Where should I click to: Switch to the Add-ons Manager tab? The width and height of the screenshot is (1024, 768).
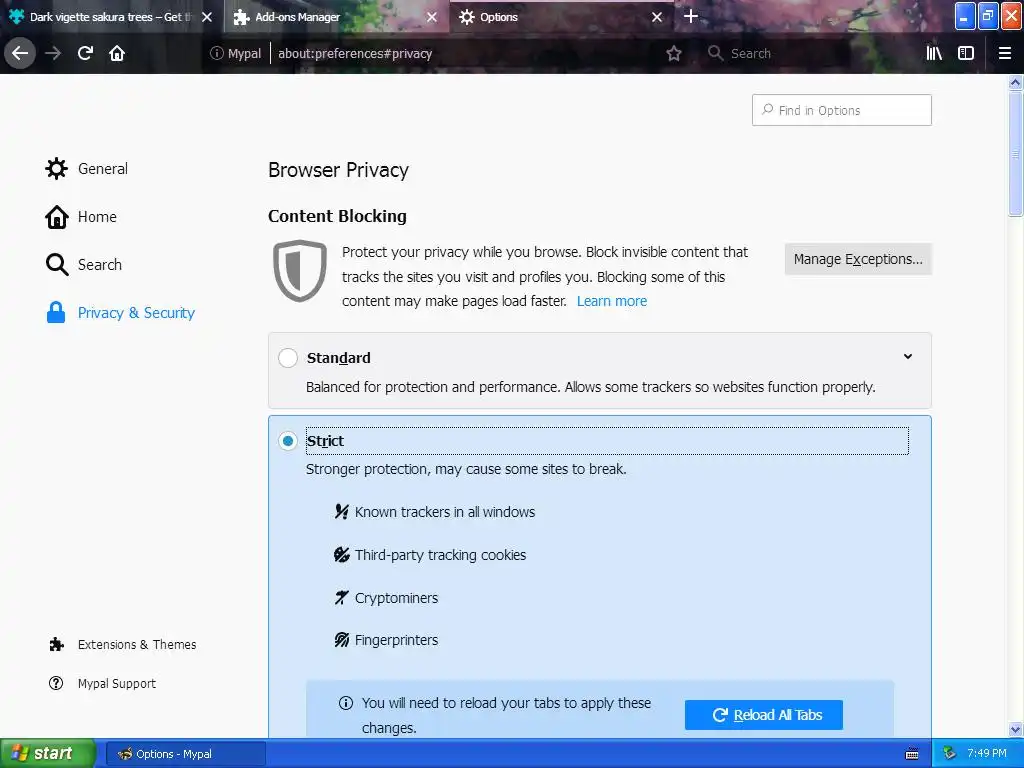click(330, 17)
